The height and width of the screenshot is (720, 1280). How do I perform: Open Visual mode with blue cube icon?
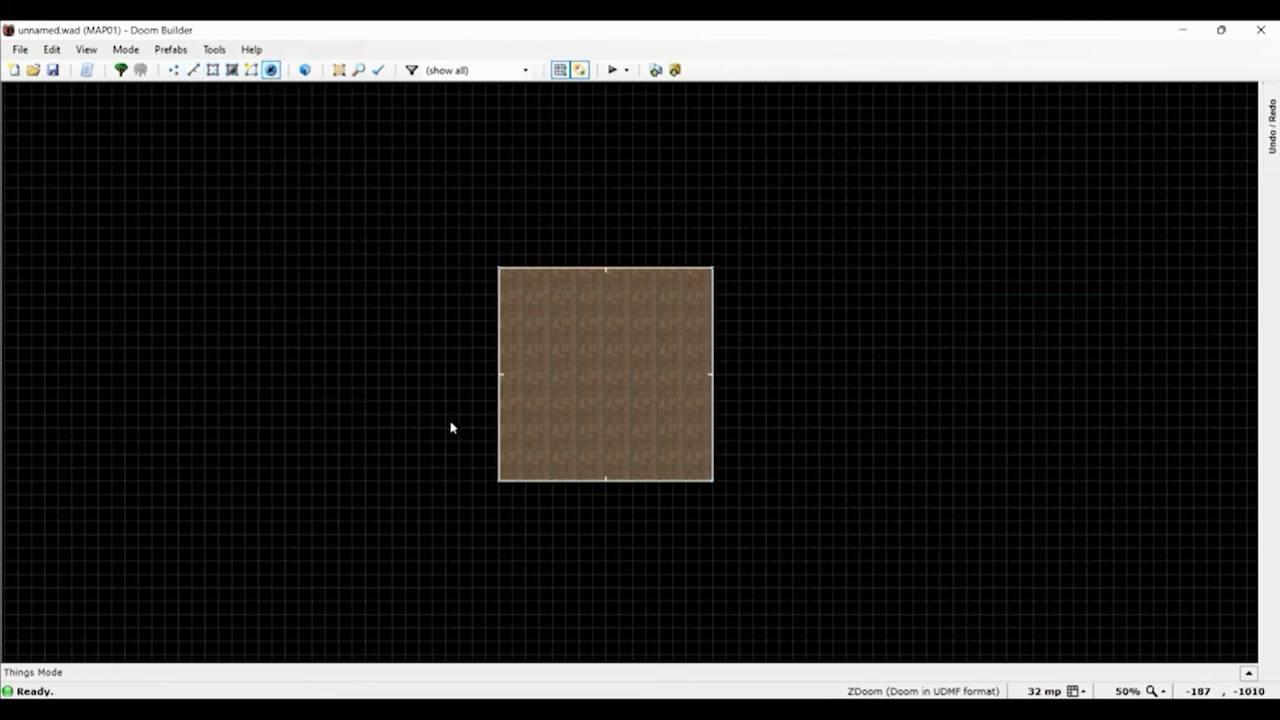(x=305, y=70)
